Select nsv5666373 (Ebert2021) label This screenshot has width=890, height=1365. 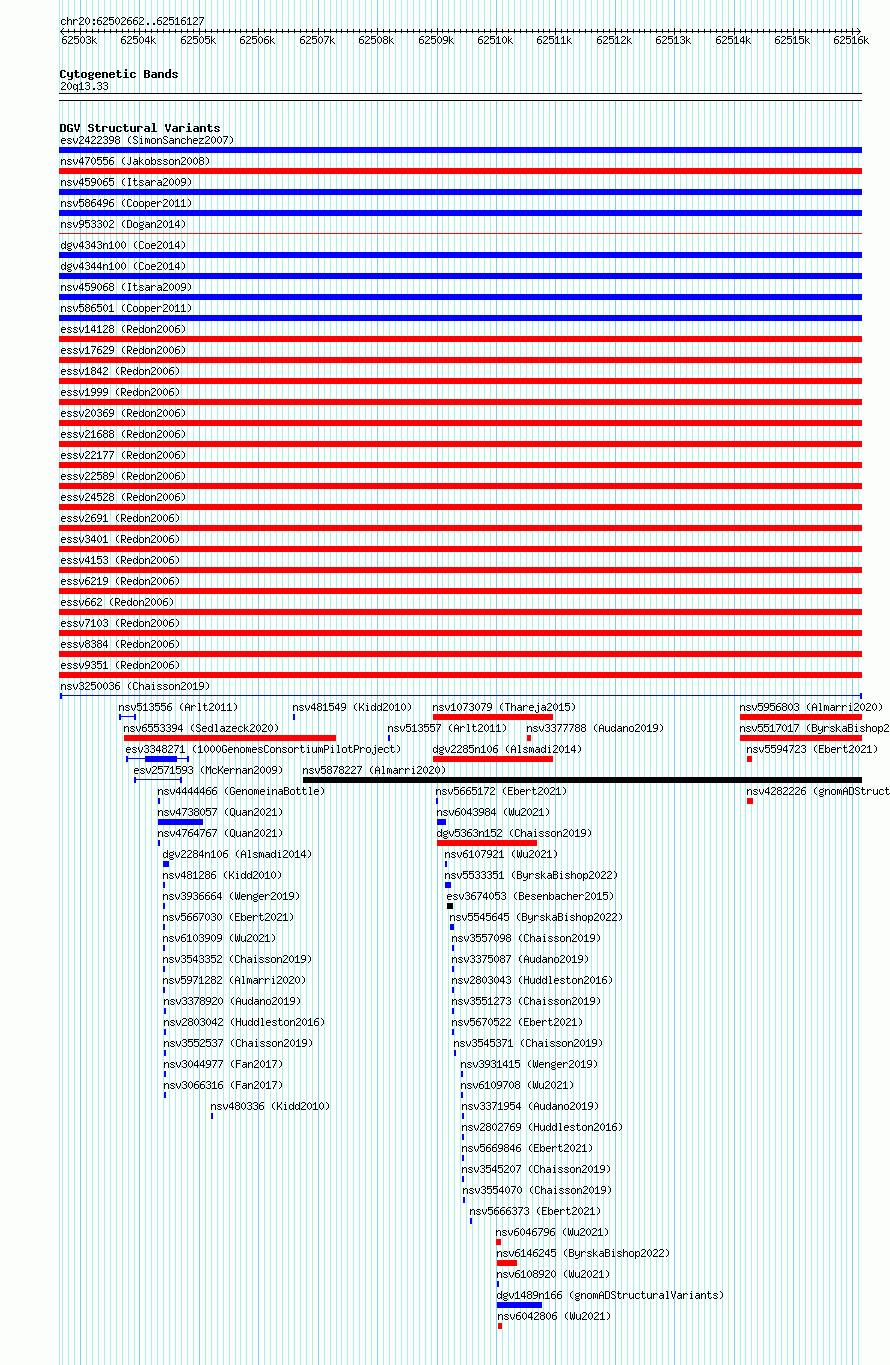pos(534,1211)
